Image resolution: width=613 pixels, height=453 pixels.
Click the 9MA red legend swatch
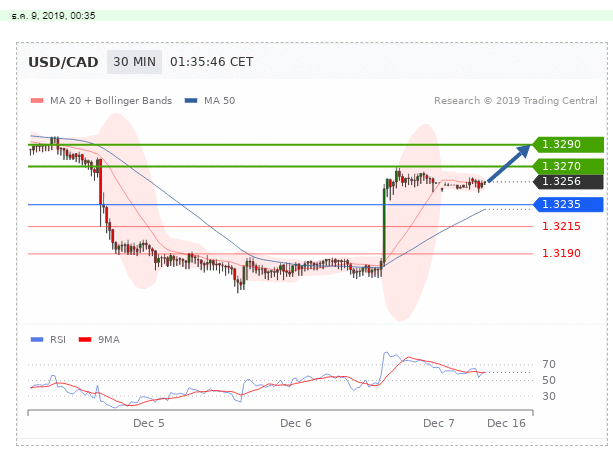point(85,339)
